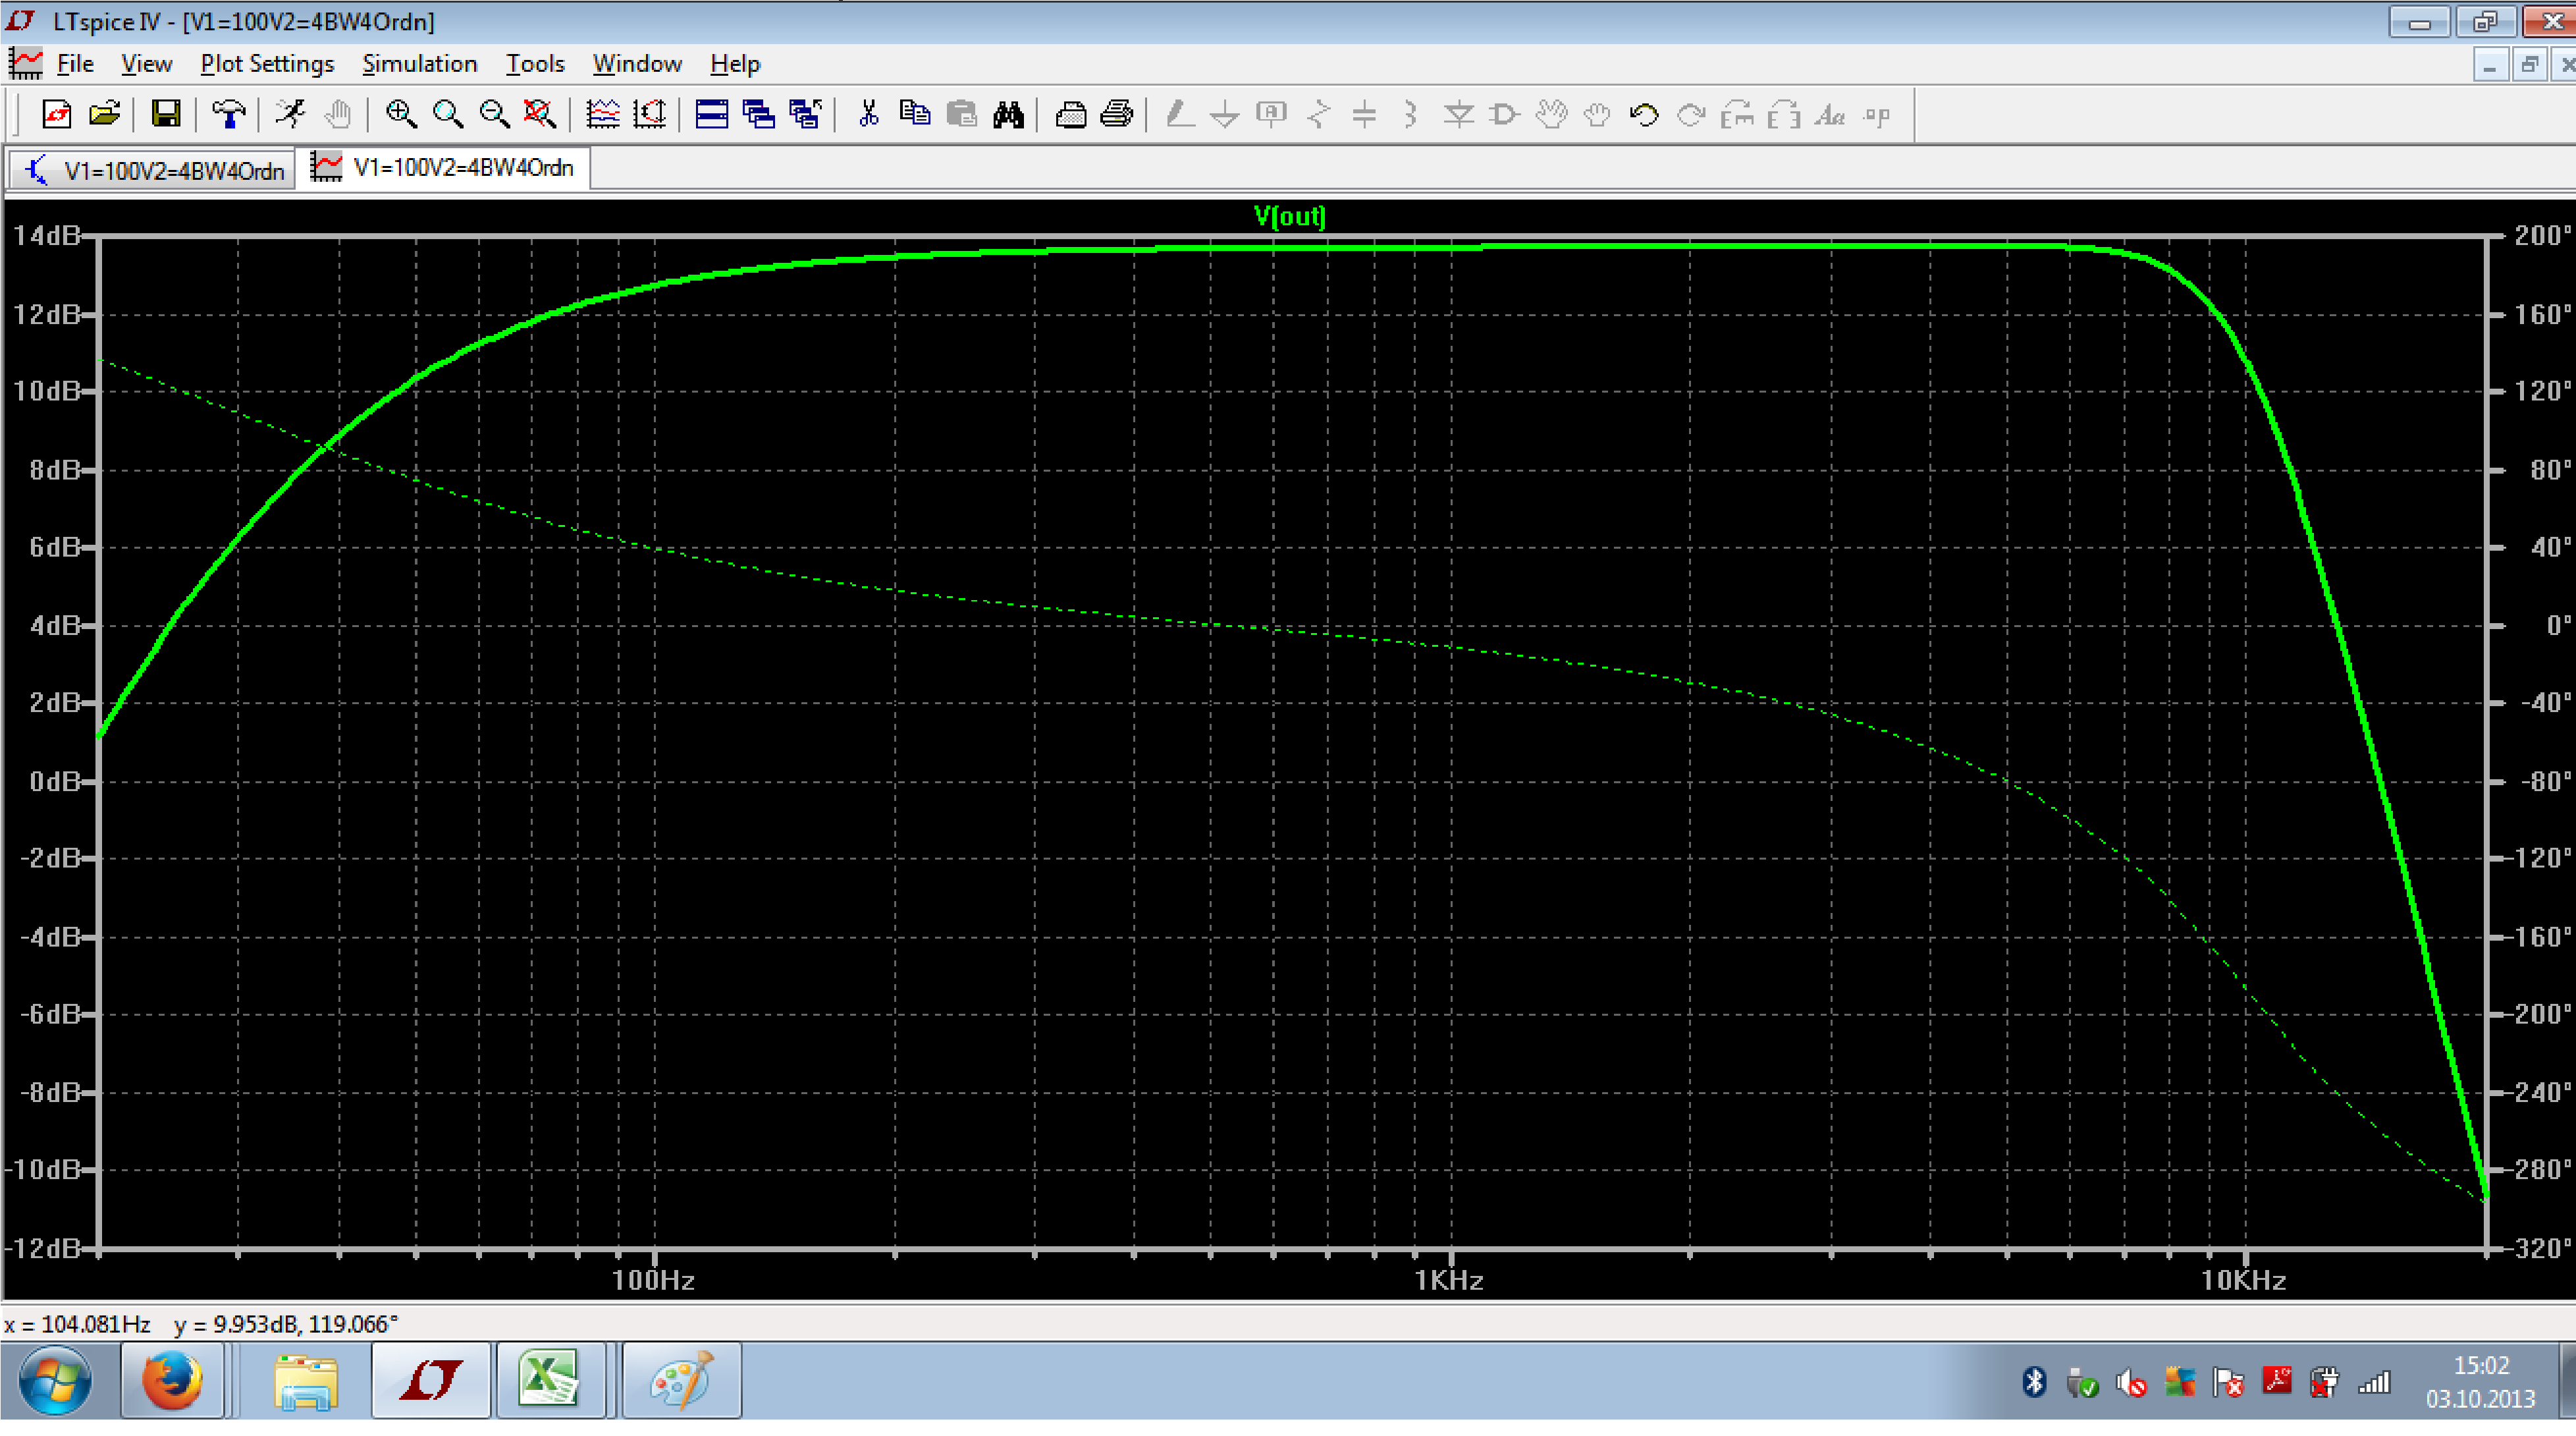Click the Find binoculars icon
This screenshot has width=2576, height=1436.
(x=1008, y=114)
